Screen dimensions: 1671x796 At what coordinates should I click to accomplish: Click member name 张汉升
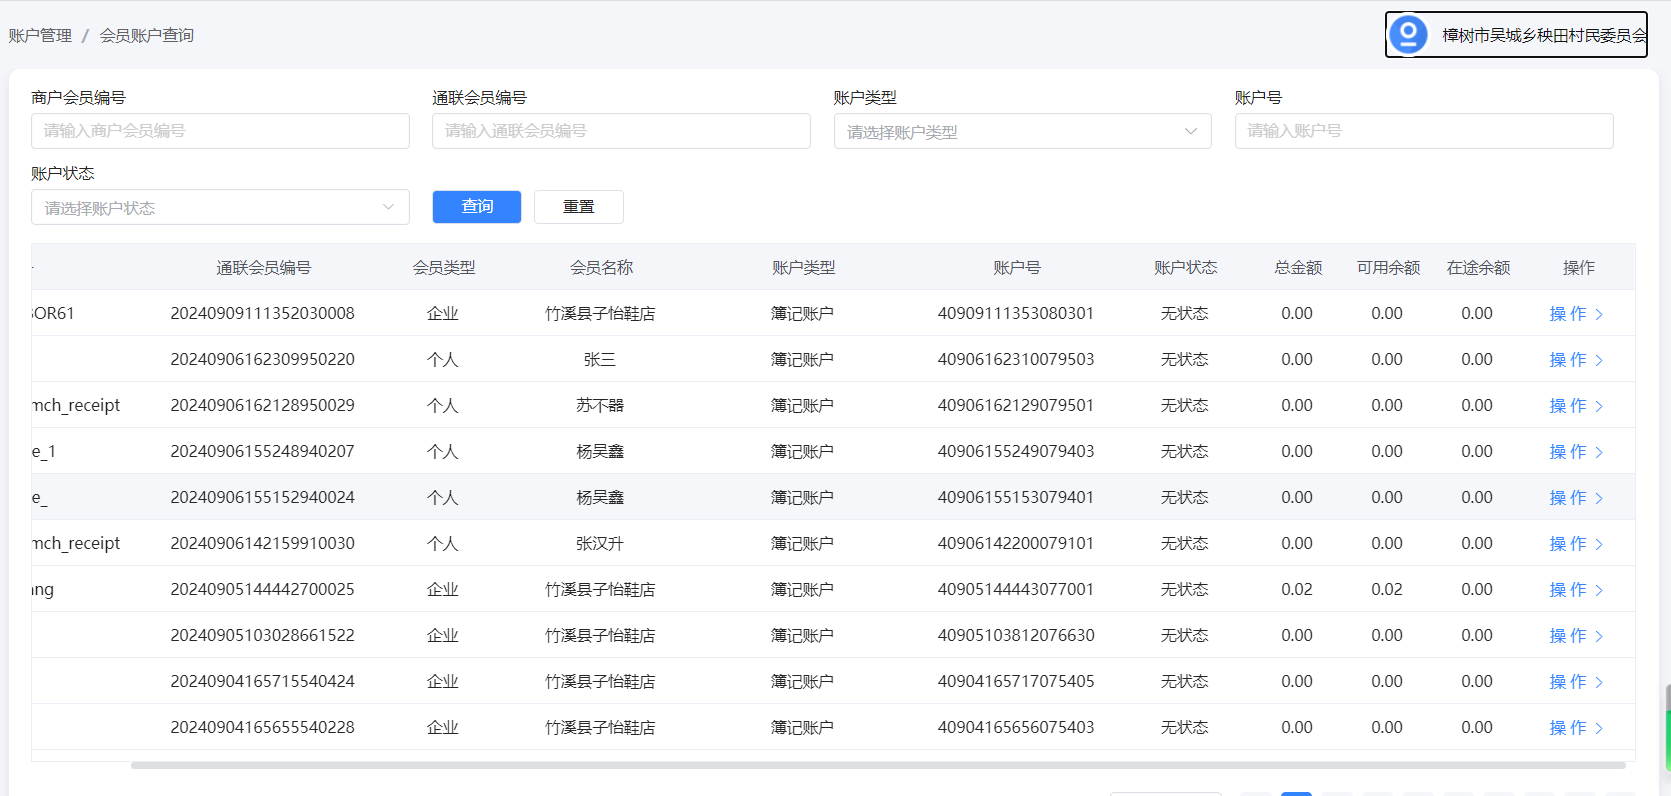point(600,543)
